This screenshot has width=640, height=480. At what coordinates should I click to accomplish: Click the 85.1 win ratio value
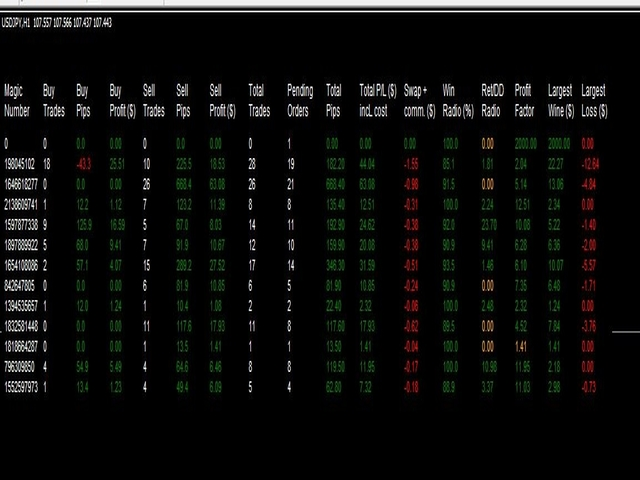(x=449, y=164)
